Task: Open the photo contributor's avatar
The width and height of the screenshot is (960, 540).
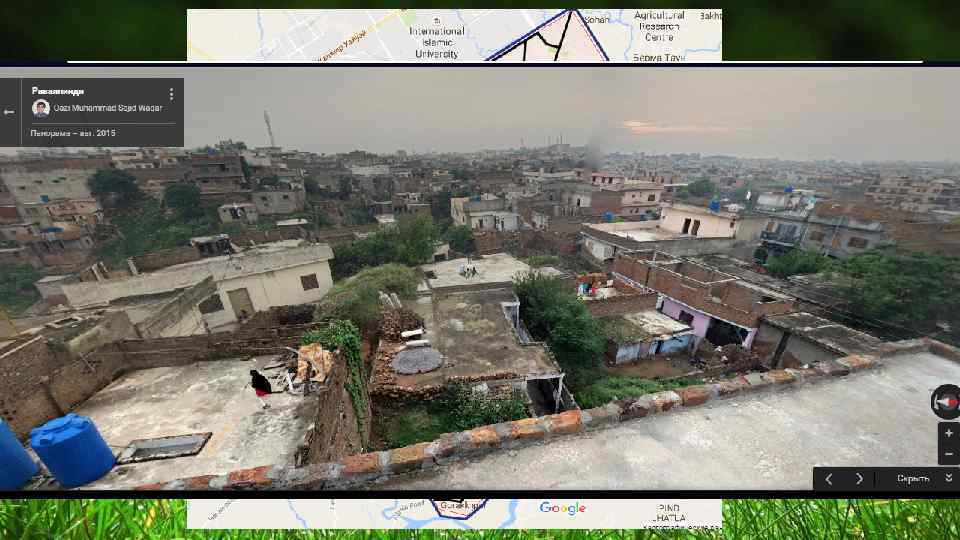Action: tap(41, 108)
